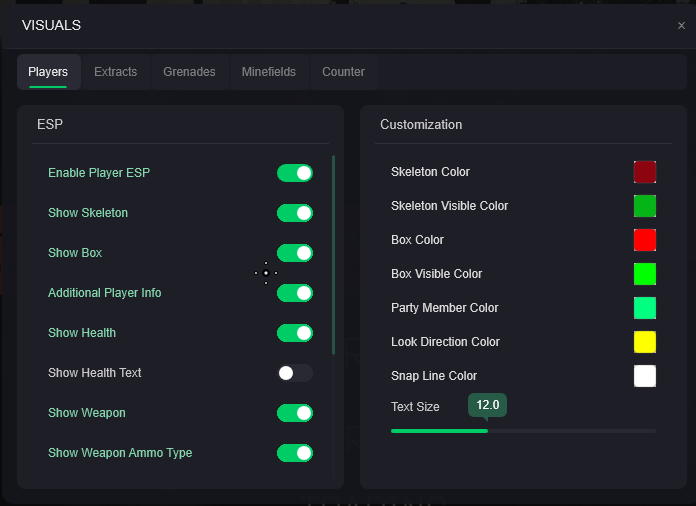
Task: Turn off Show Health toggle
Action: click(x=295, y=333)
